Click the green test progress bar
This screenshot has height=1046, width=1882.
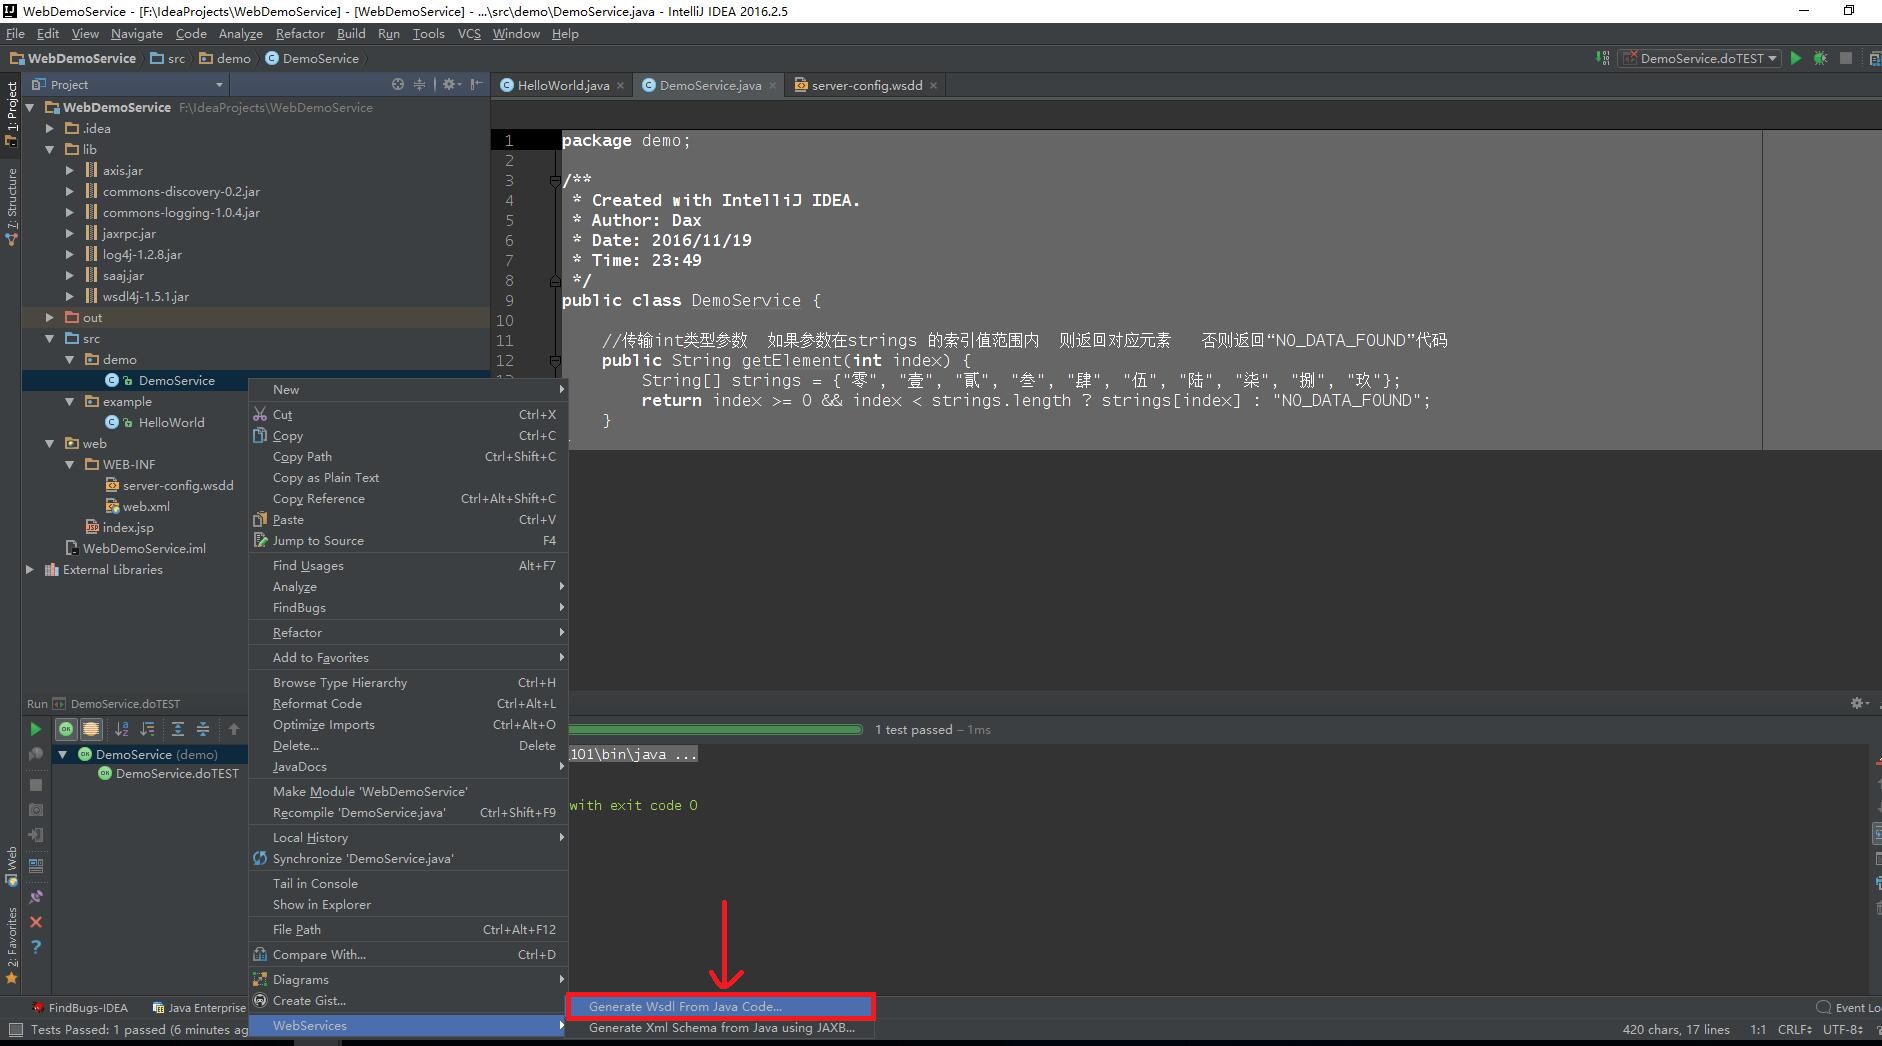[715, 729]
